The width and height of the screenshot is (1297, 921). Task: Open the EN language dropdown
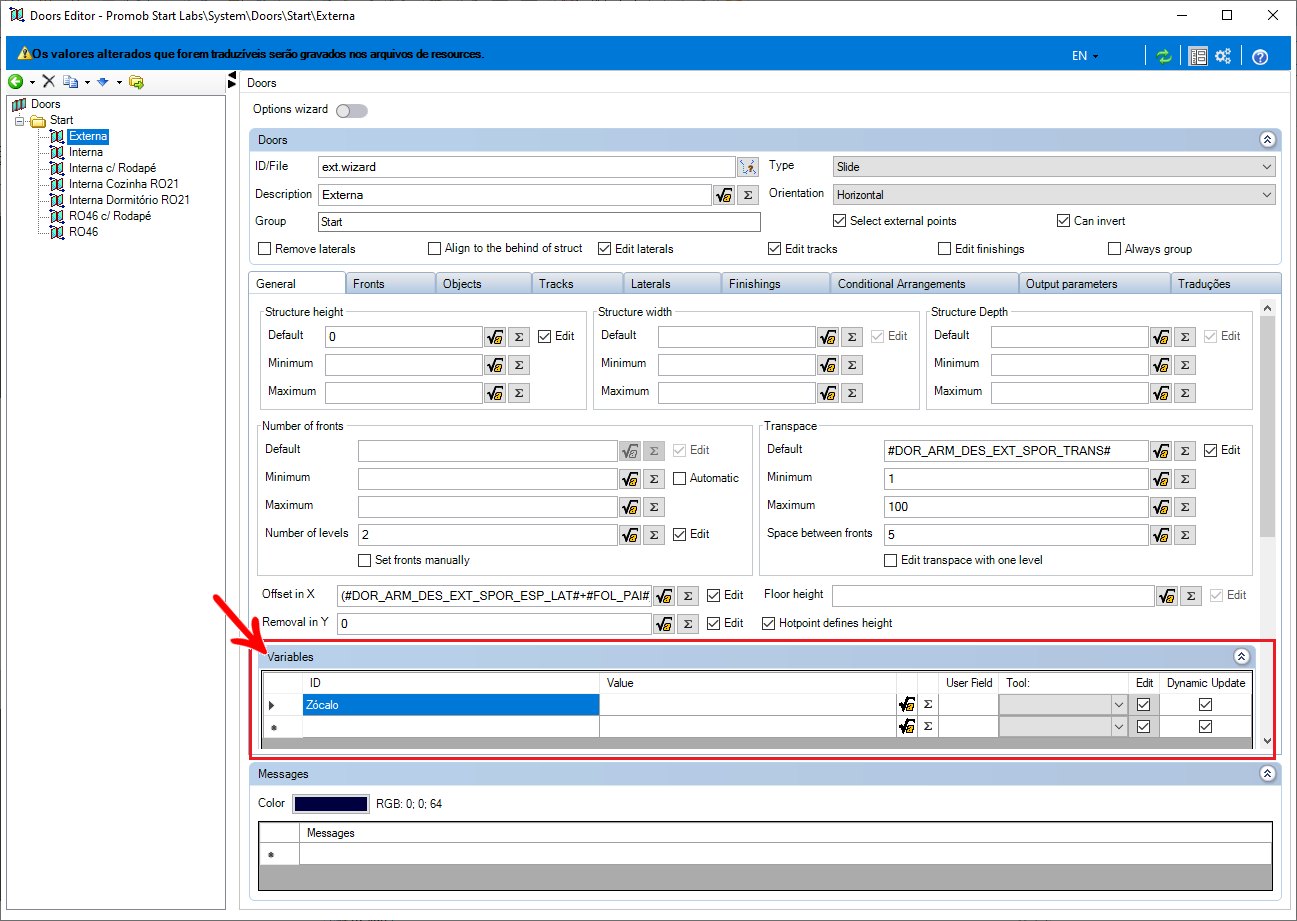[1085, 56]
